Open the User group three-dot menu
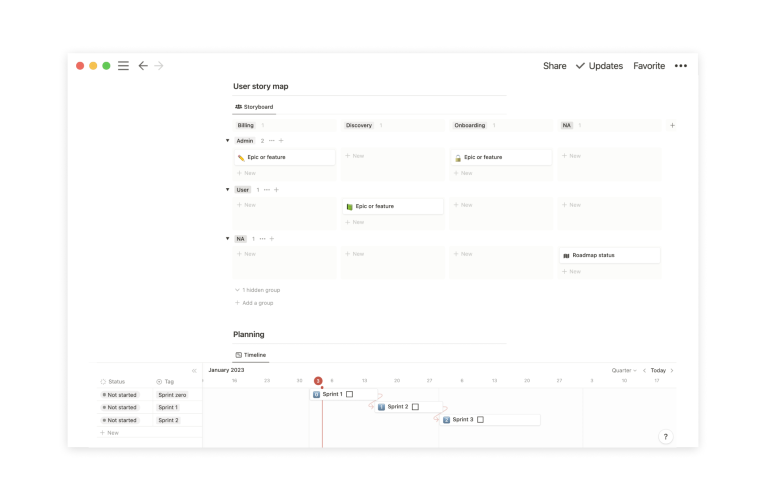 tap(267, 190)
